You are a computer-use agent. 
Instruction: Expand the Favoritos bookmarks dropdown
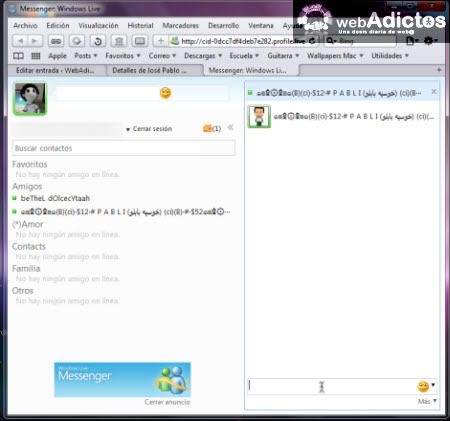click(123, 56)
